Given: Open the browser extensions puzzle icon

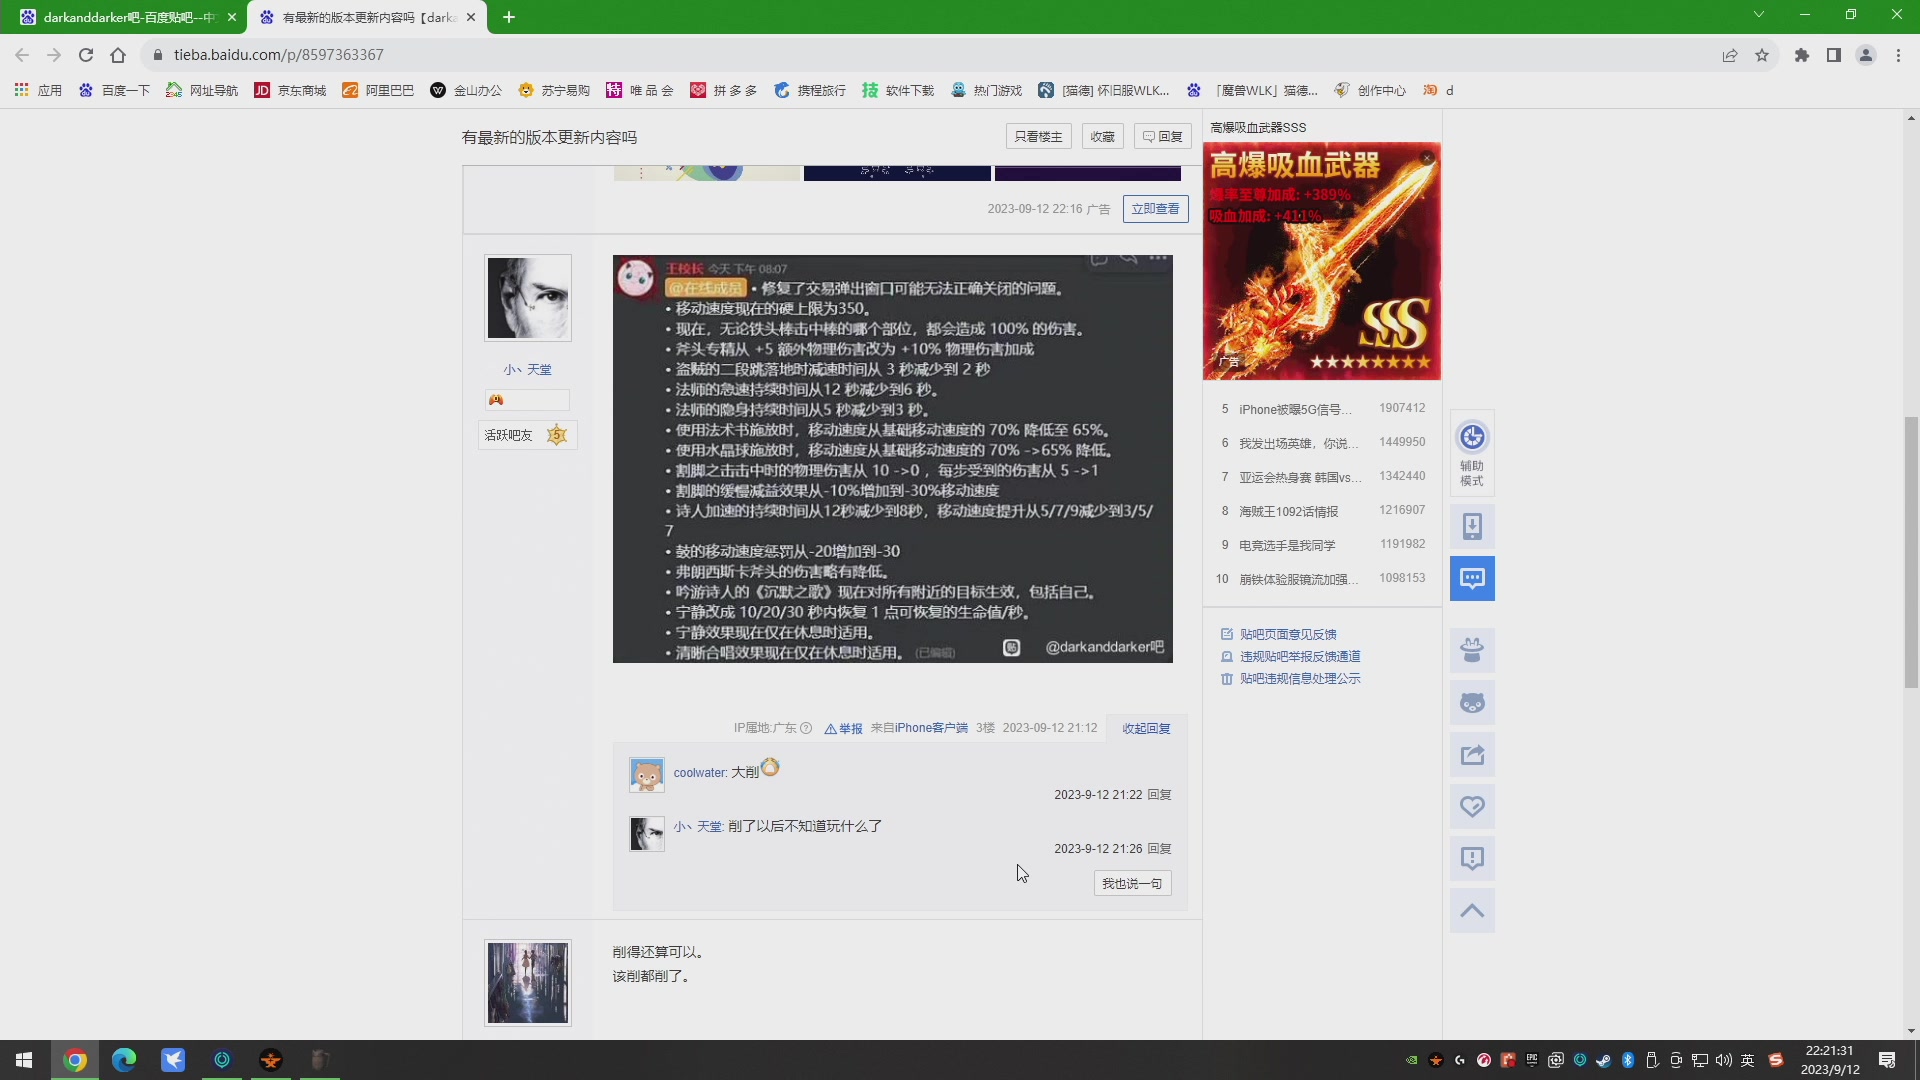Looking at the screenshot, I should (x=1802, y=55).
